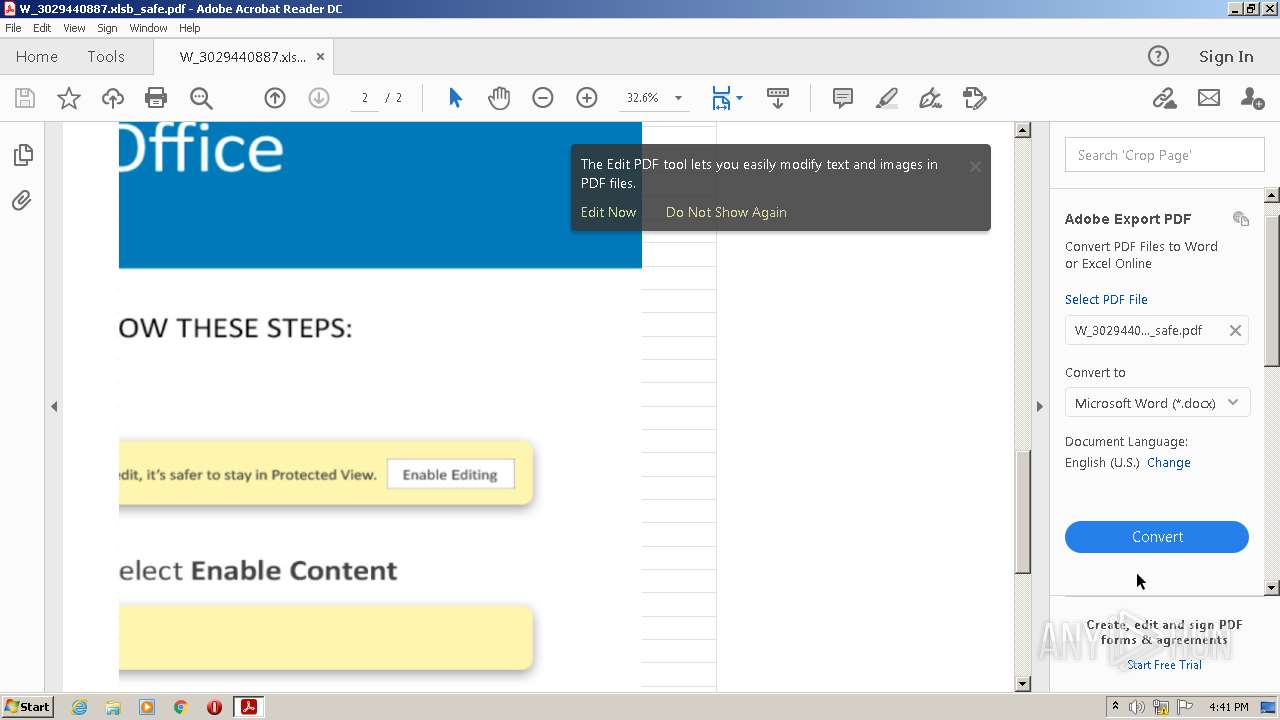Bookmark the file with the star icon

point(69,98)
